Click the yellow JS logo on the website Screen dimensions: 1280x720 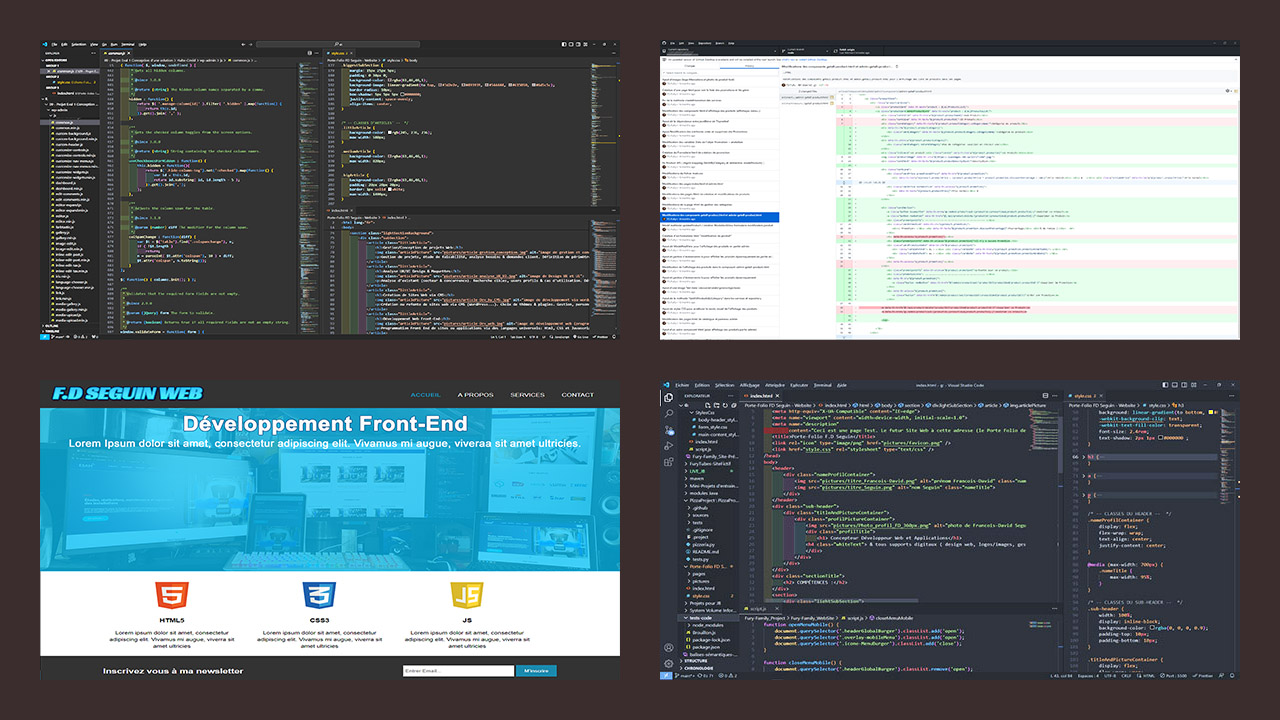(466, 597)
